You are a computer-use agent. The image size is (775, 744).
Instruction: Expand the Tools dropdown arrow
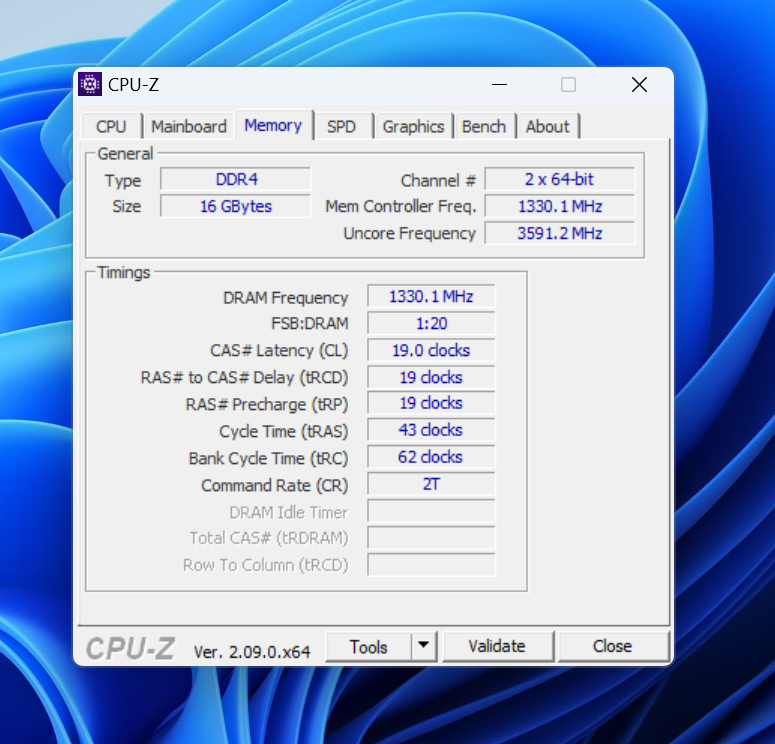[424, 647]
